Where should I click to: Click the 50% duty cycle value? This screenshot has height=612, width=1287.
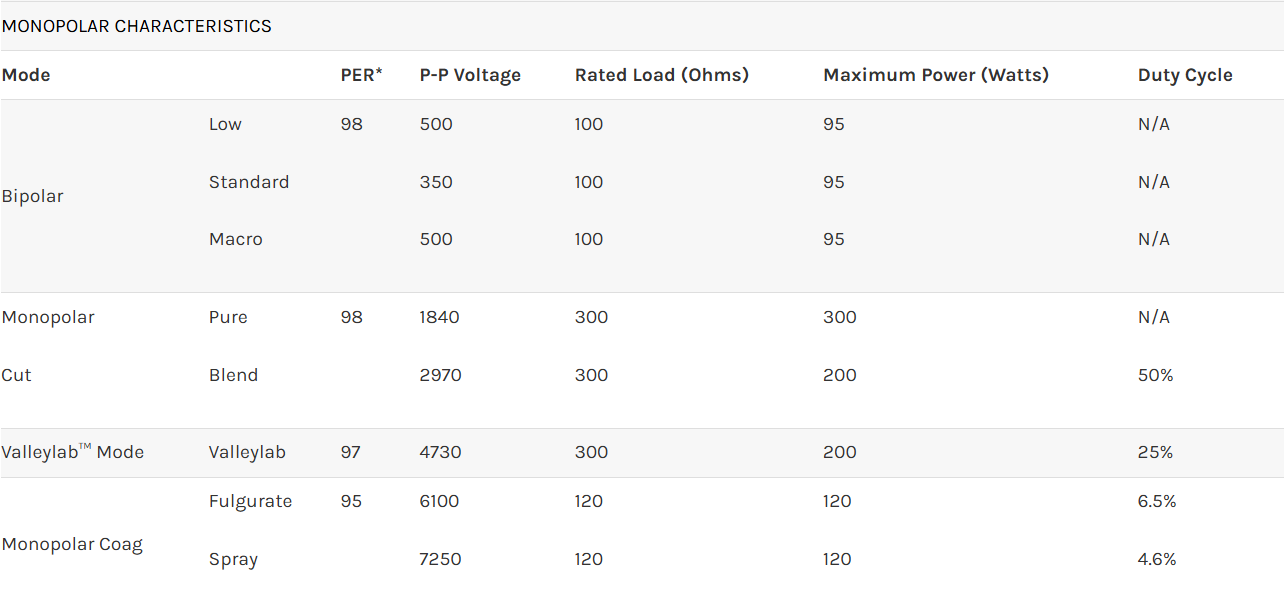pos(1155,375)
